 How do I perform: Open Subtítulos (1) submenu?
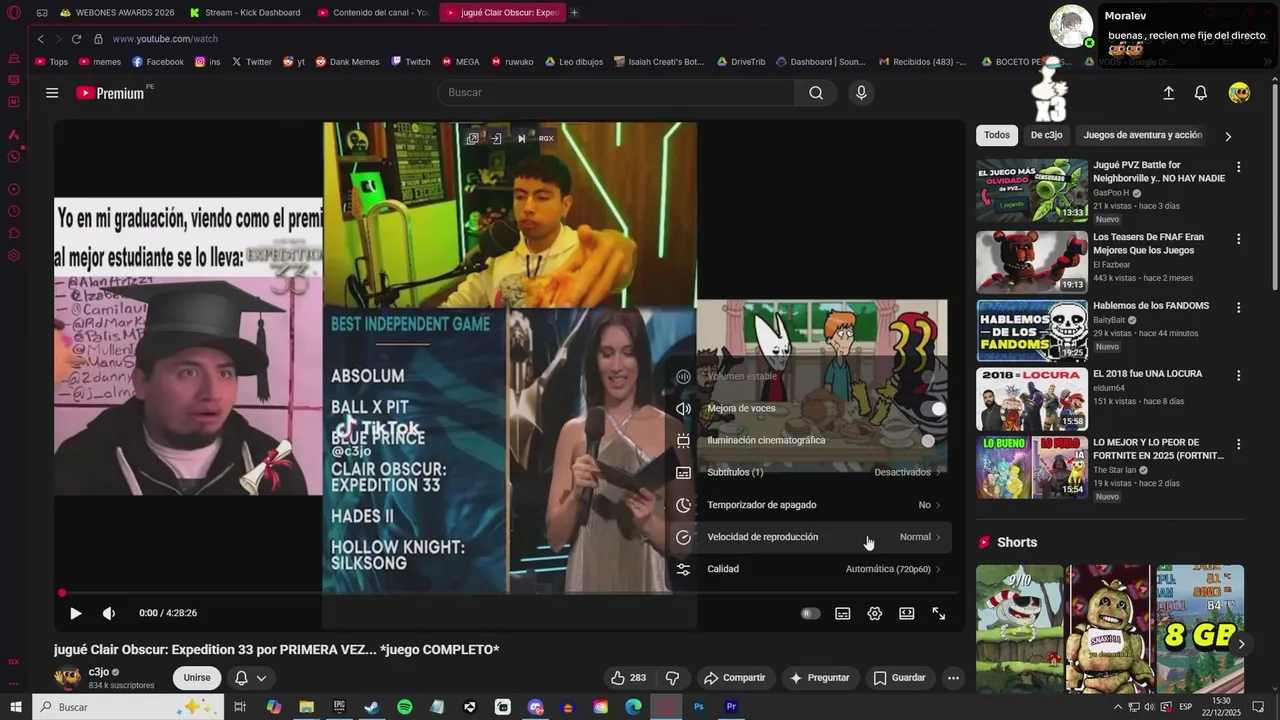coord(809,472)
